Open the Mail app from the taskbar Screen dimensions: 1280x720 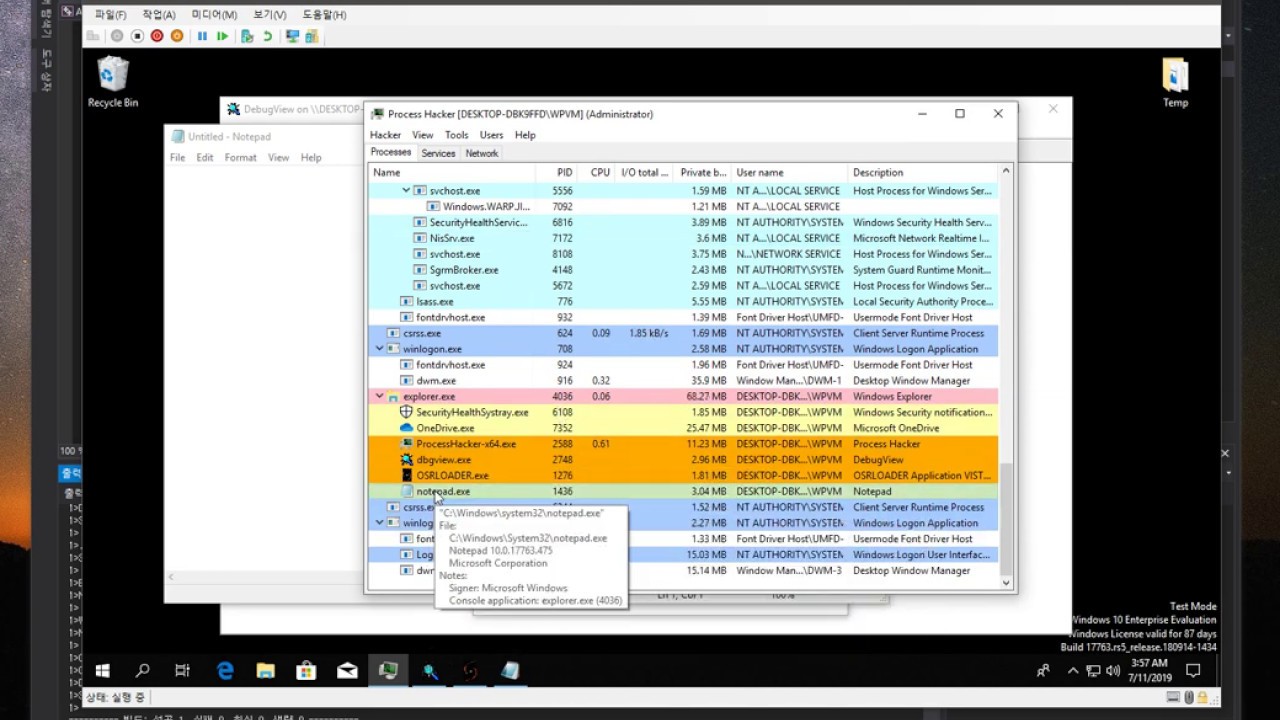tap(347, 671)
